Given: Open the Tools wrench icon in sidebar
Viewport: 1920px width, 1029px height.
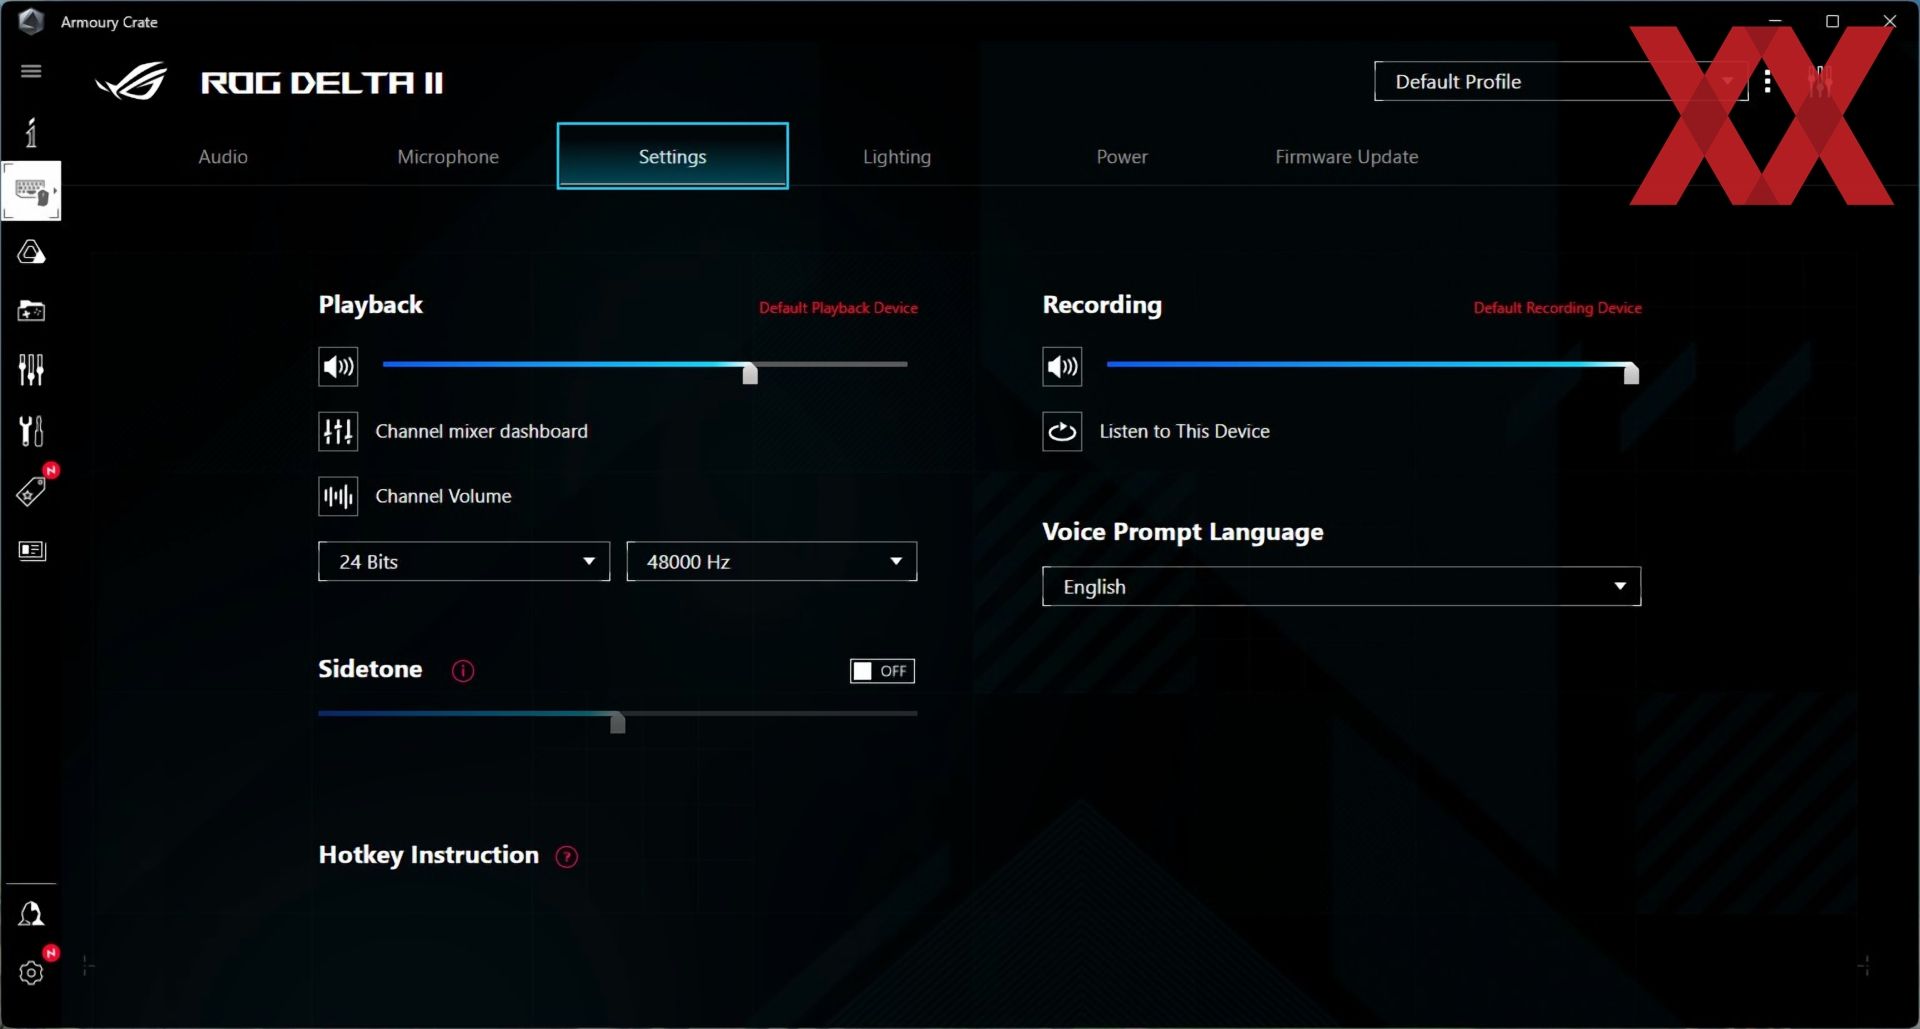Looking at the screenshot, I should point(31,431).
